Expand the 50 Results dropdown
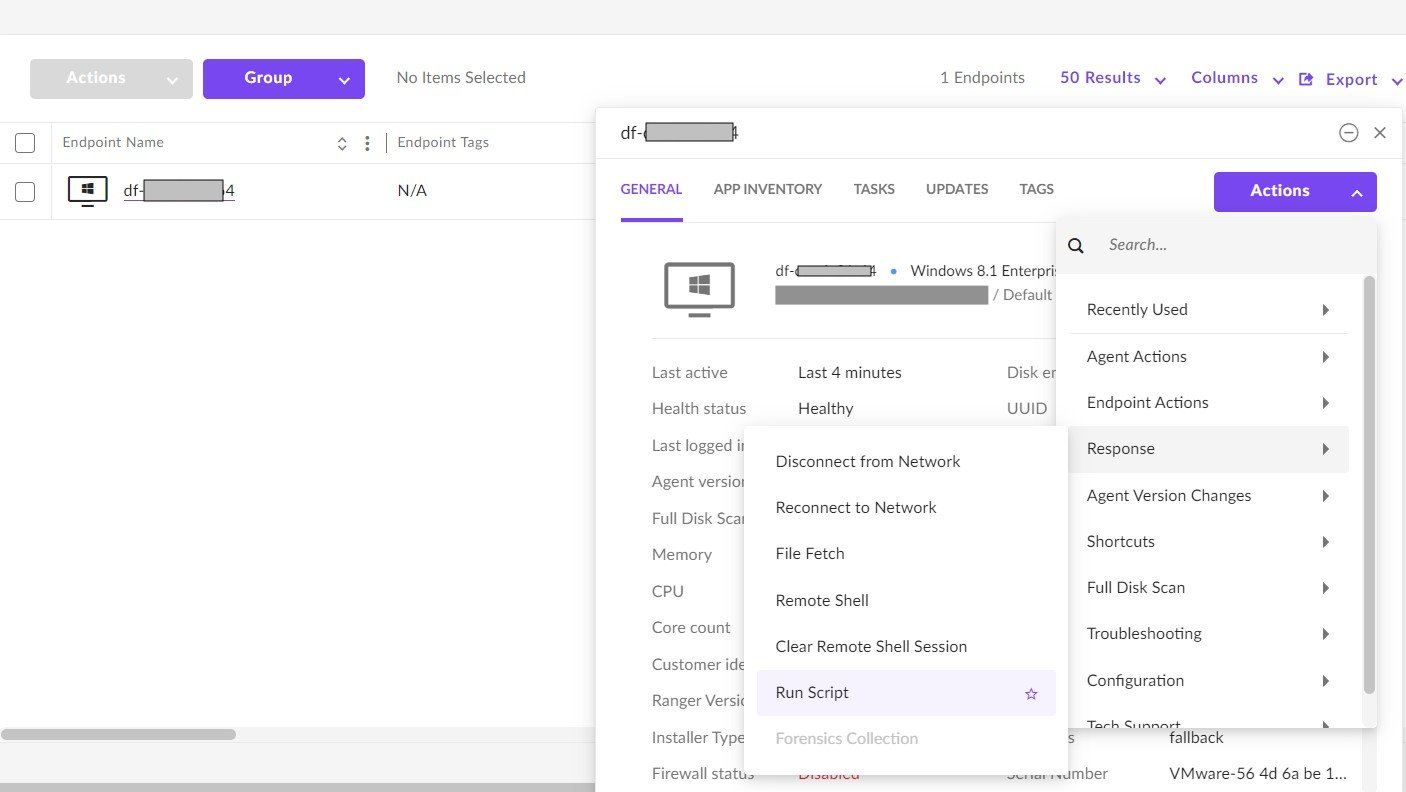Screen dimensions: 1406x792 (x=1112, y=78)
